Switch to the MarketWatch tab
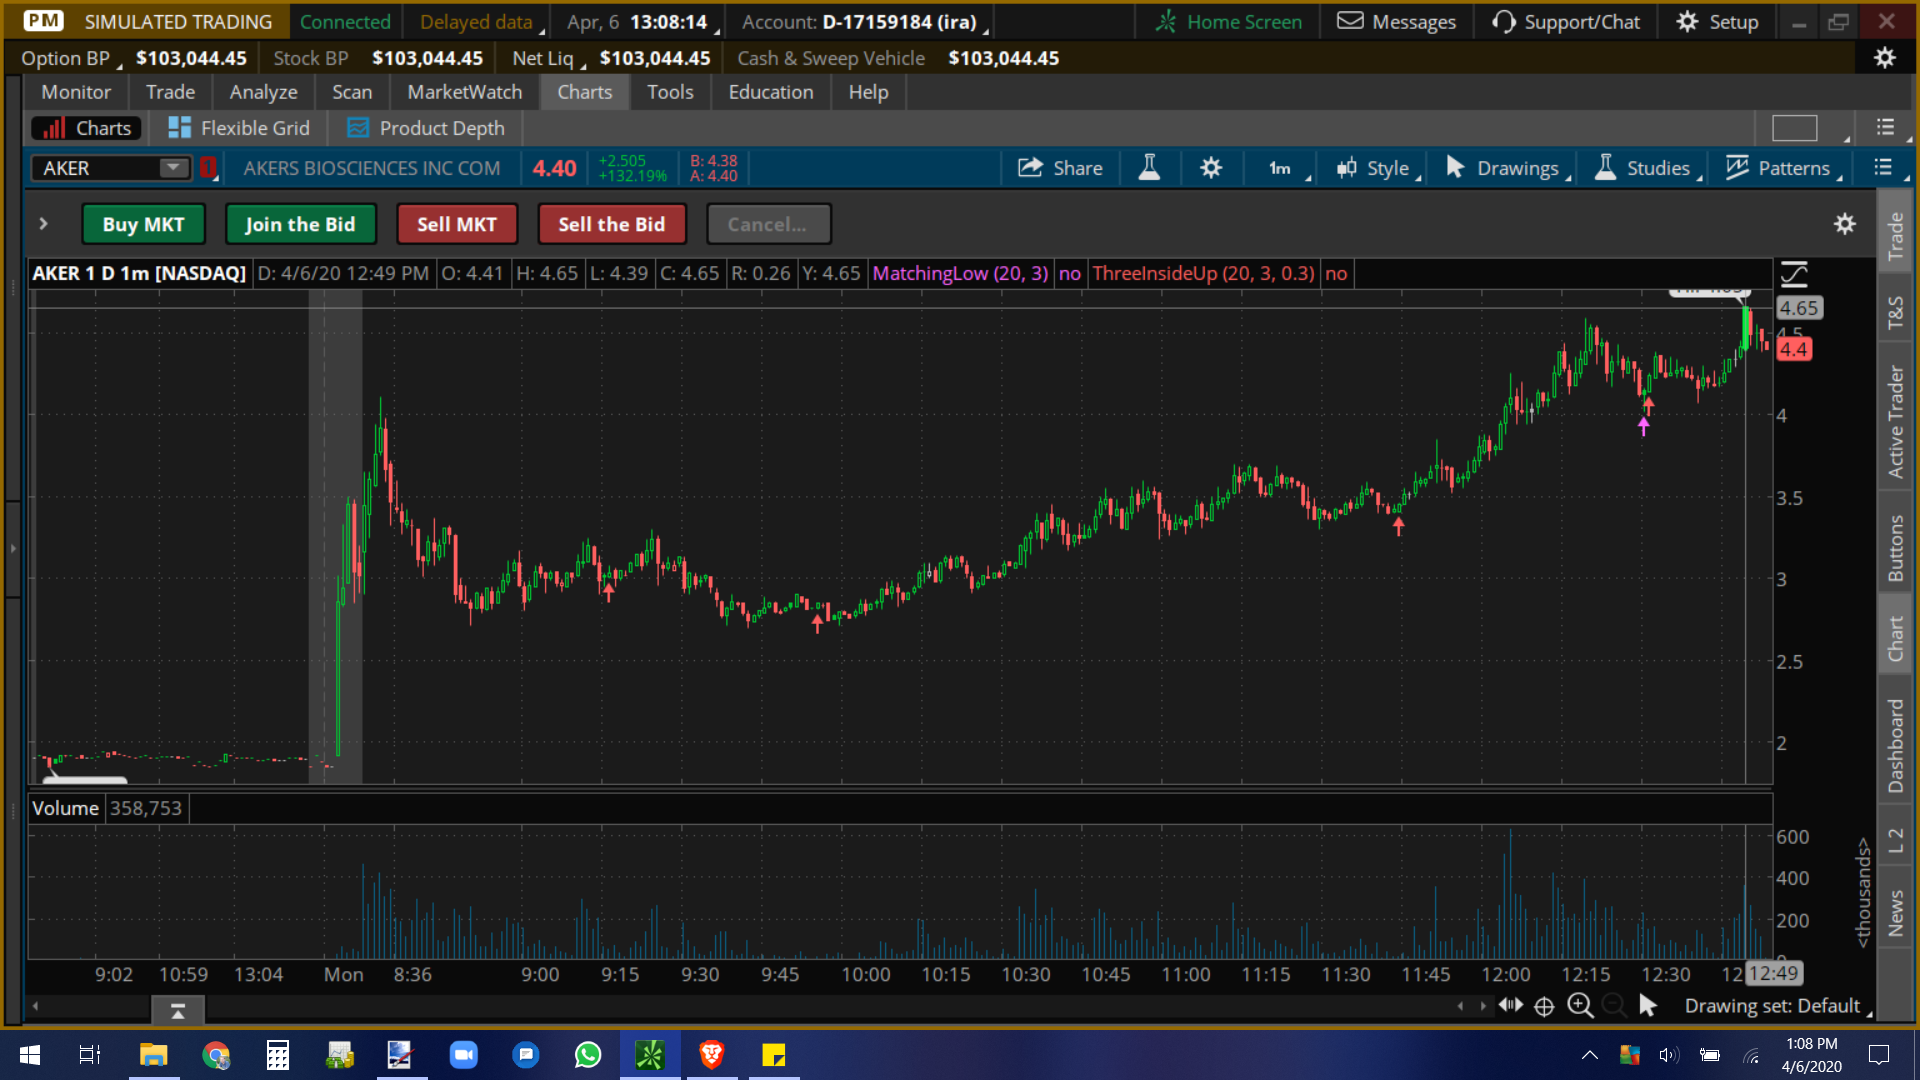Image resolution: width=1920 pixels, height=1080 pixels. coord(464,91)
